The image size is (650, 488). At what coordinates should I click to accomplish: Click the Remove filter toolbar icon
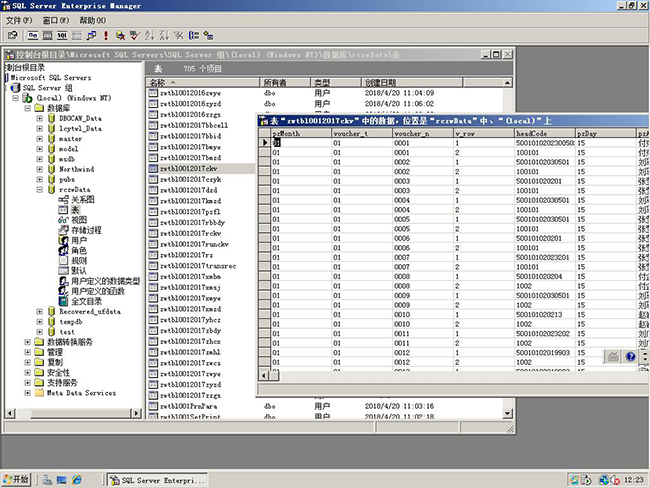coord(179,36)
